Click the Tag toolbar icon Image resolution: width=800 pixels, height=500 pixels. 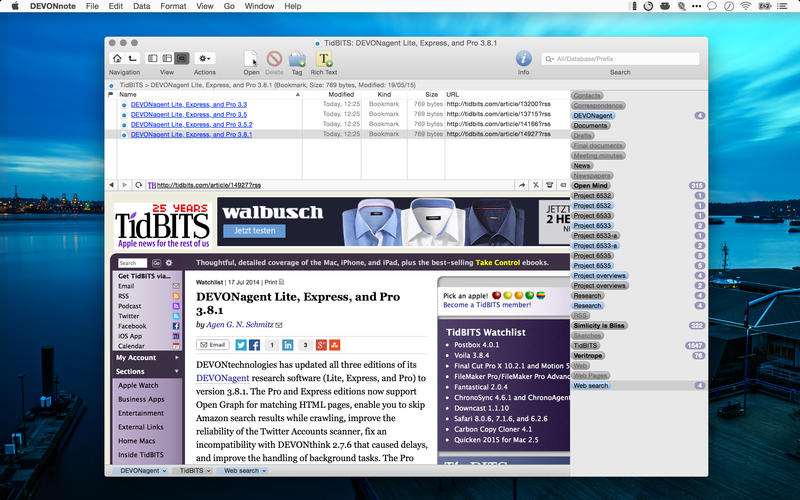tap(297, 59)
